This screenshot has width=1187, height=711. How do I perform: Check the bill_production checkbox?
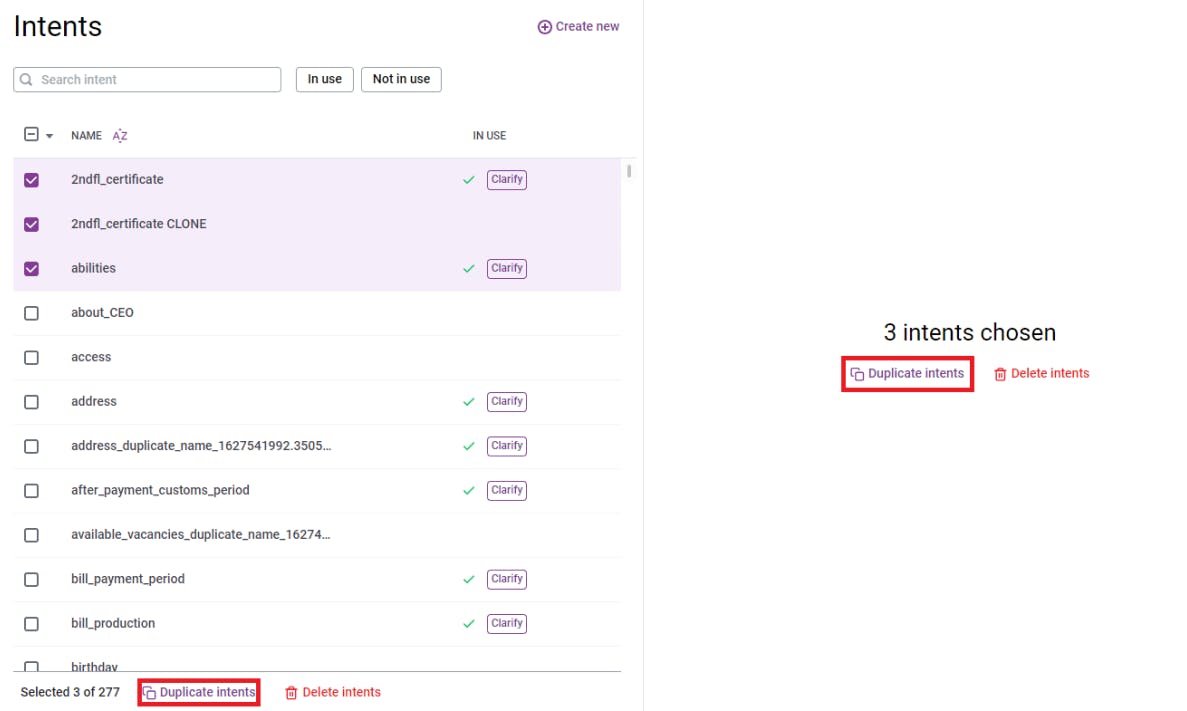click(x=31, y=624)
